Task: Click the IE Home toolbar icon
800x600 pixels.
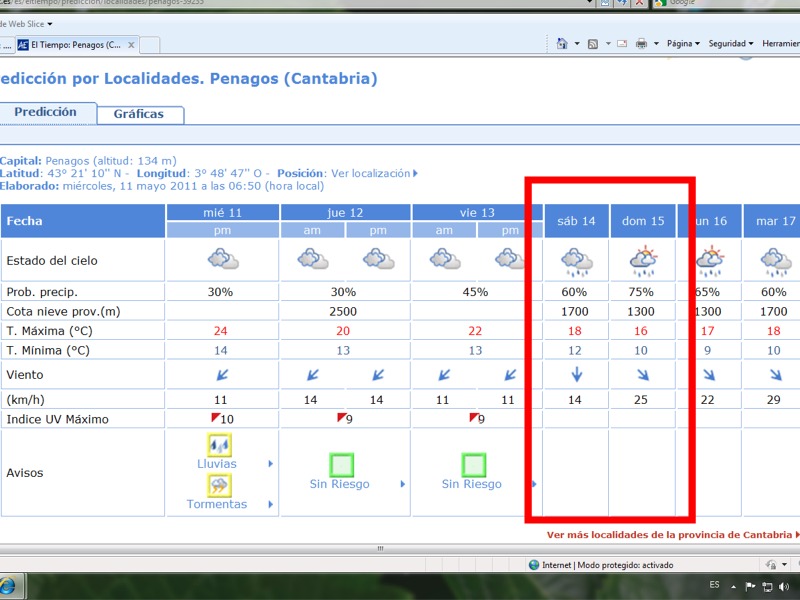Action: (563, 44)
